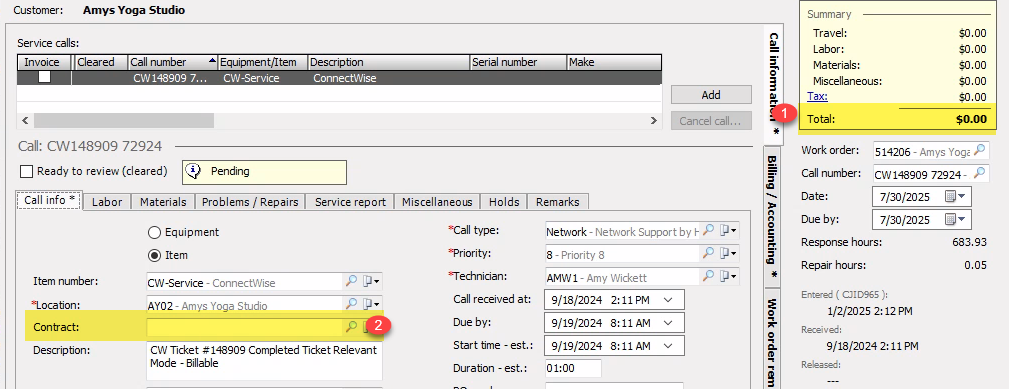Screen dimensions: 1009x389
Task: Open the Holds tab
Action: pyautogui.click(x=504, y=201)
